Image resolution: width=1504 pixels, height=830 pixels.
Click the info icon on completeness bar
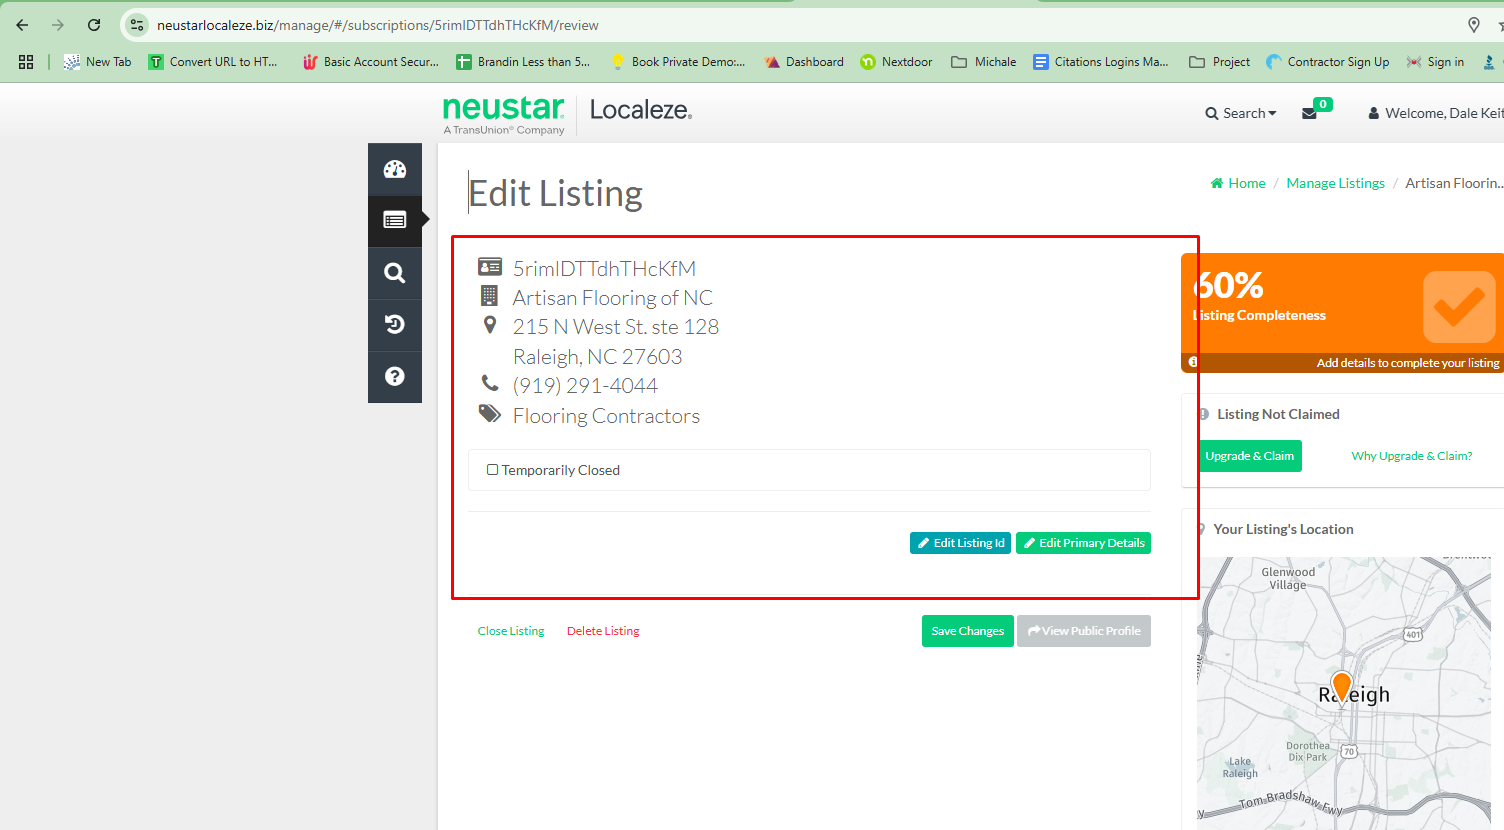click(1193, 362)
